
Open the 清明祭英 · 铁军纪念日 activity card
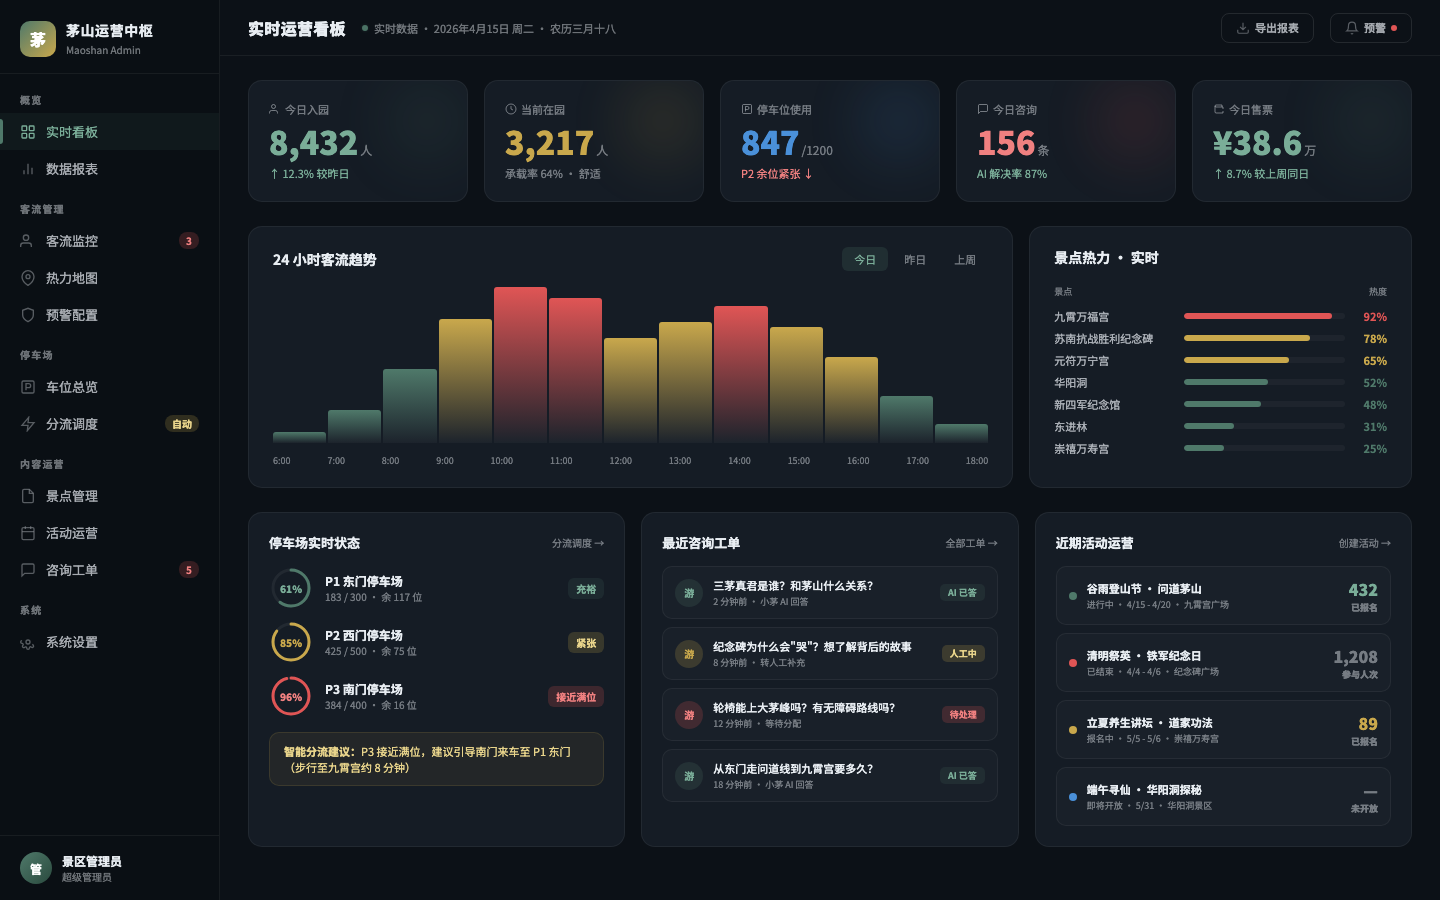coord(1223,663)
